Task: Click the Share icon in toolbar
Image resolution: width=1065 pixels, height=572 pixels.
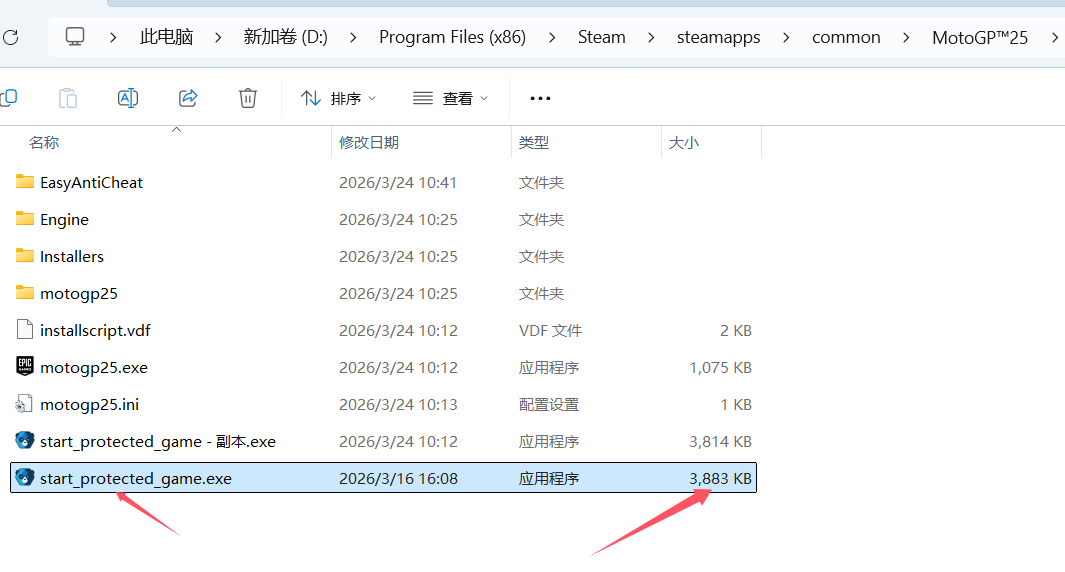Action: coord(188,98)
